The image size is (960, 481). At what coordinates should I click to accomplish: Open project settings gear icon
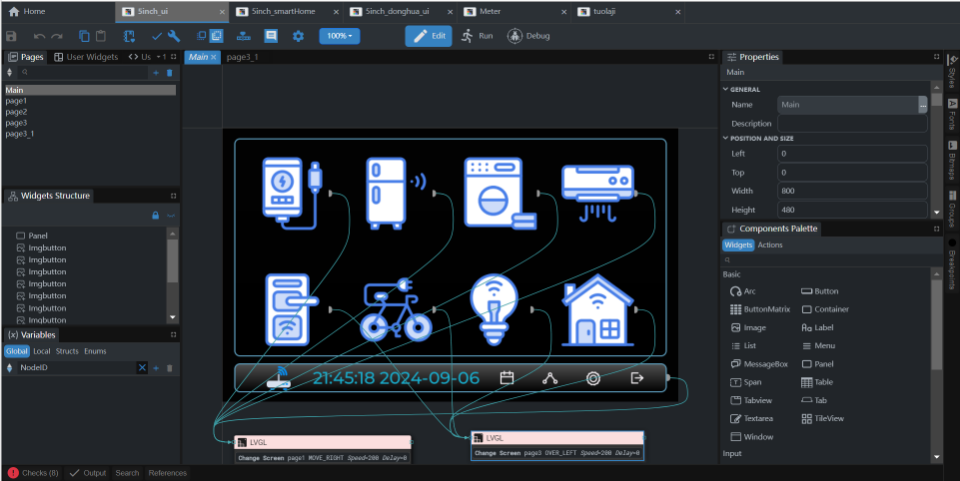point(298,36)
